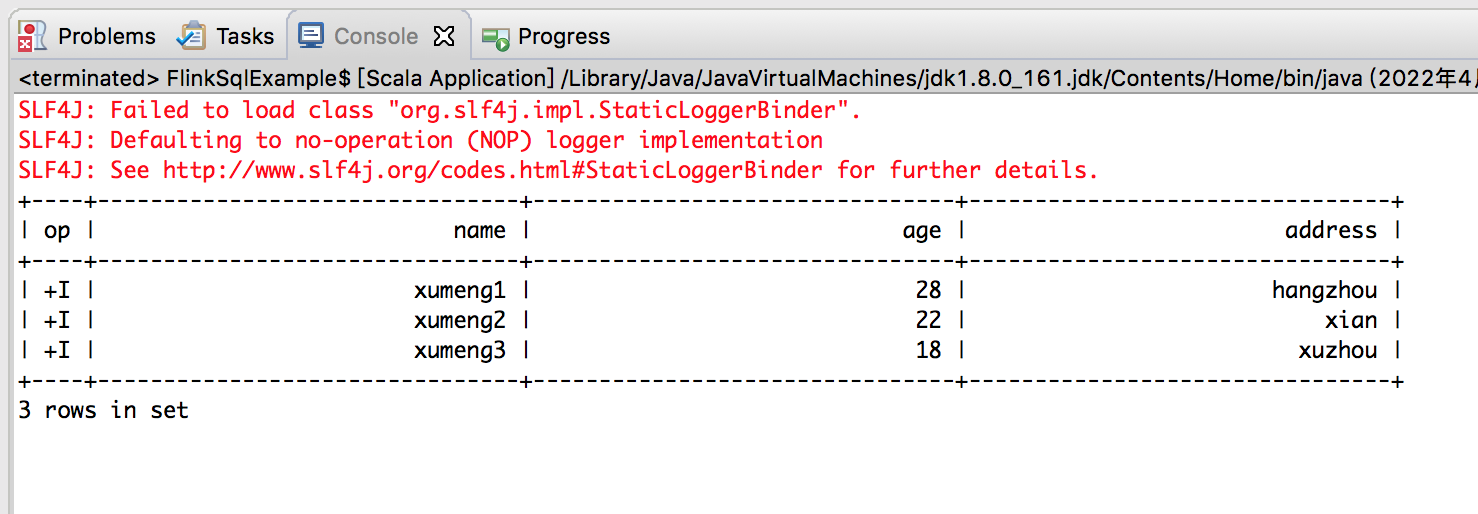Click the xuzhou address value
Viewport: 1478px width, 514px height.
pyautogui.click(x=1338, y=351)
